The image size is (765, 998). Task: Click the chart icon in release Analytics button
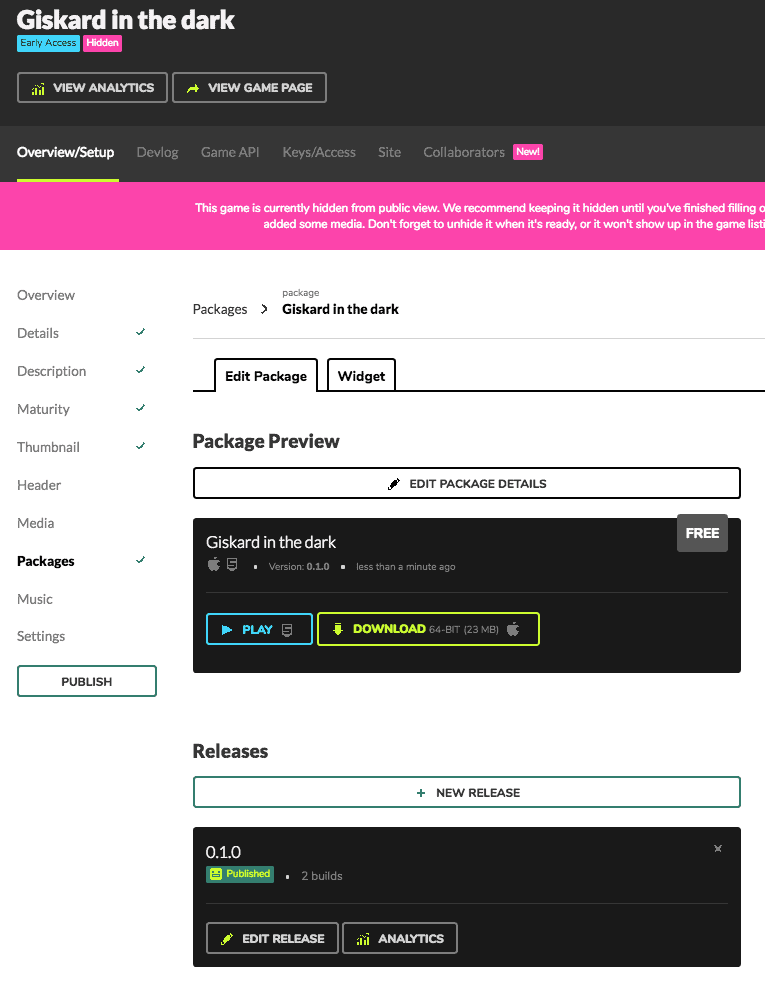pyautogui.click(x=363, y=939)
